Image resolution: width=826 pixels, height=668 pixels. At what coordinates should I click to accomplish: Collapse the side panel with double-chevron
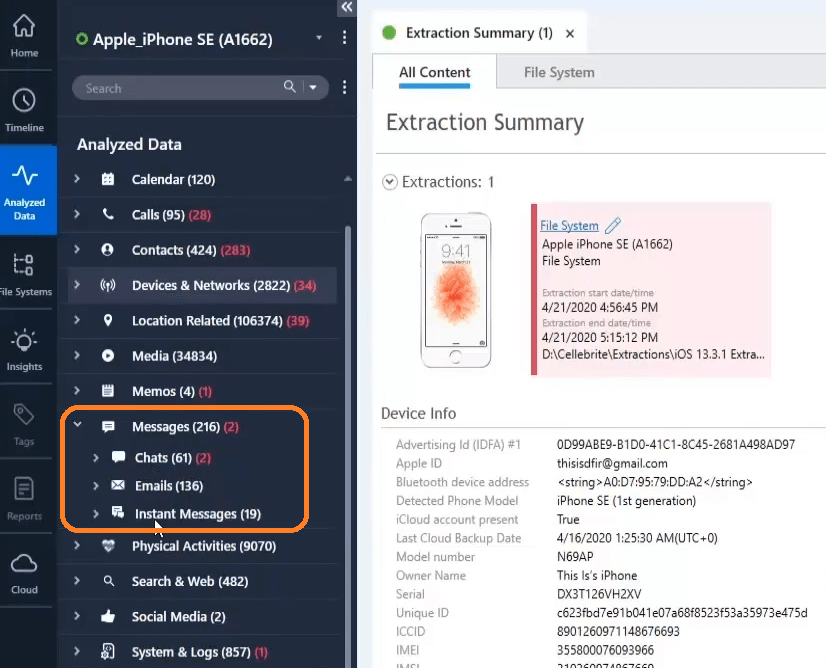[x=347, y=7]
